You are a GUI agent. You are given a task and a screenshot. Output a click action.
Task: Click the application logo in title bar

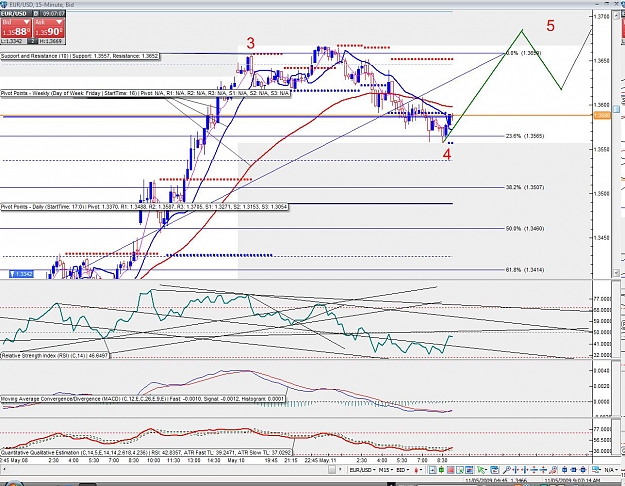(3, 4)
